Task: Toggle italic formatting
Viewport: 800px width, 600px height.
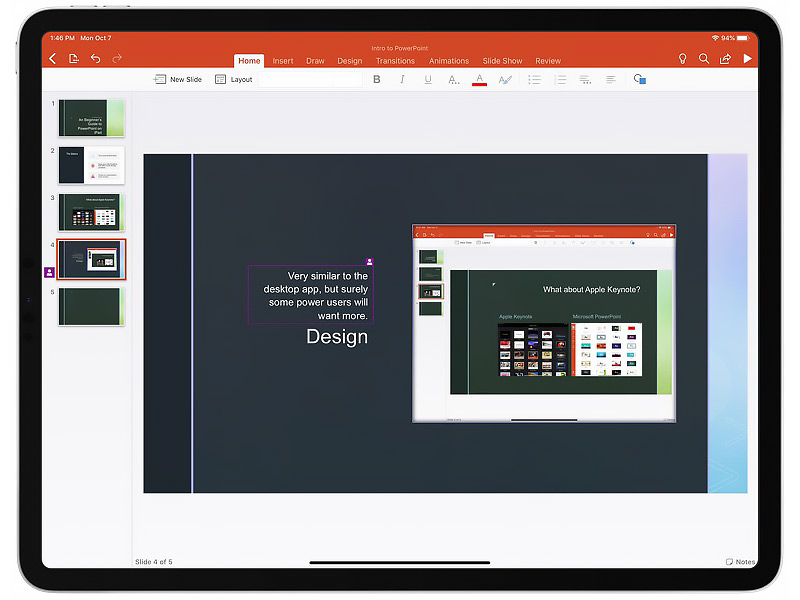Action: 402,79
